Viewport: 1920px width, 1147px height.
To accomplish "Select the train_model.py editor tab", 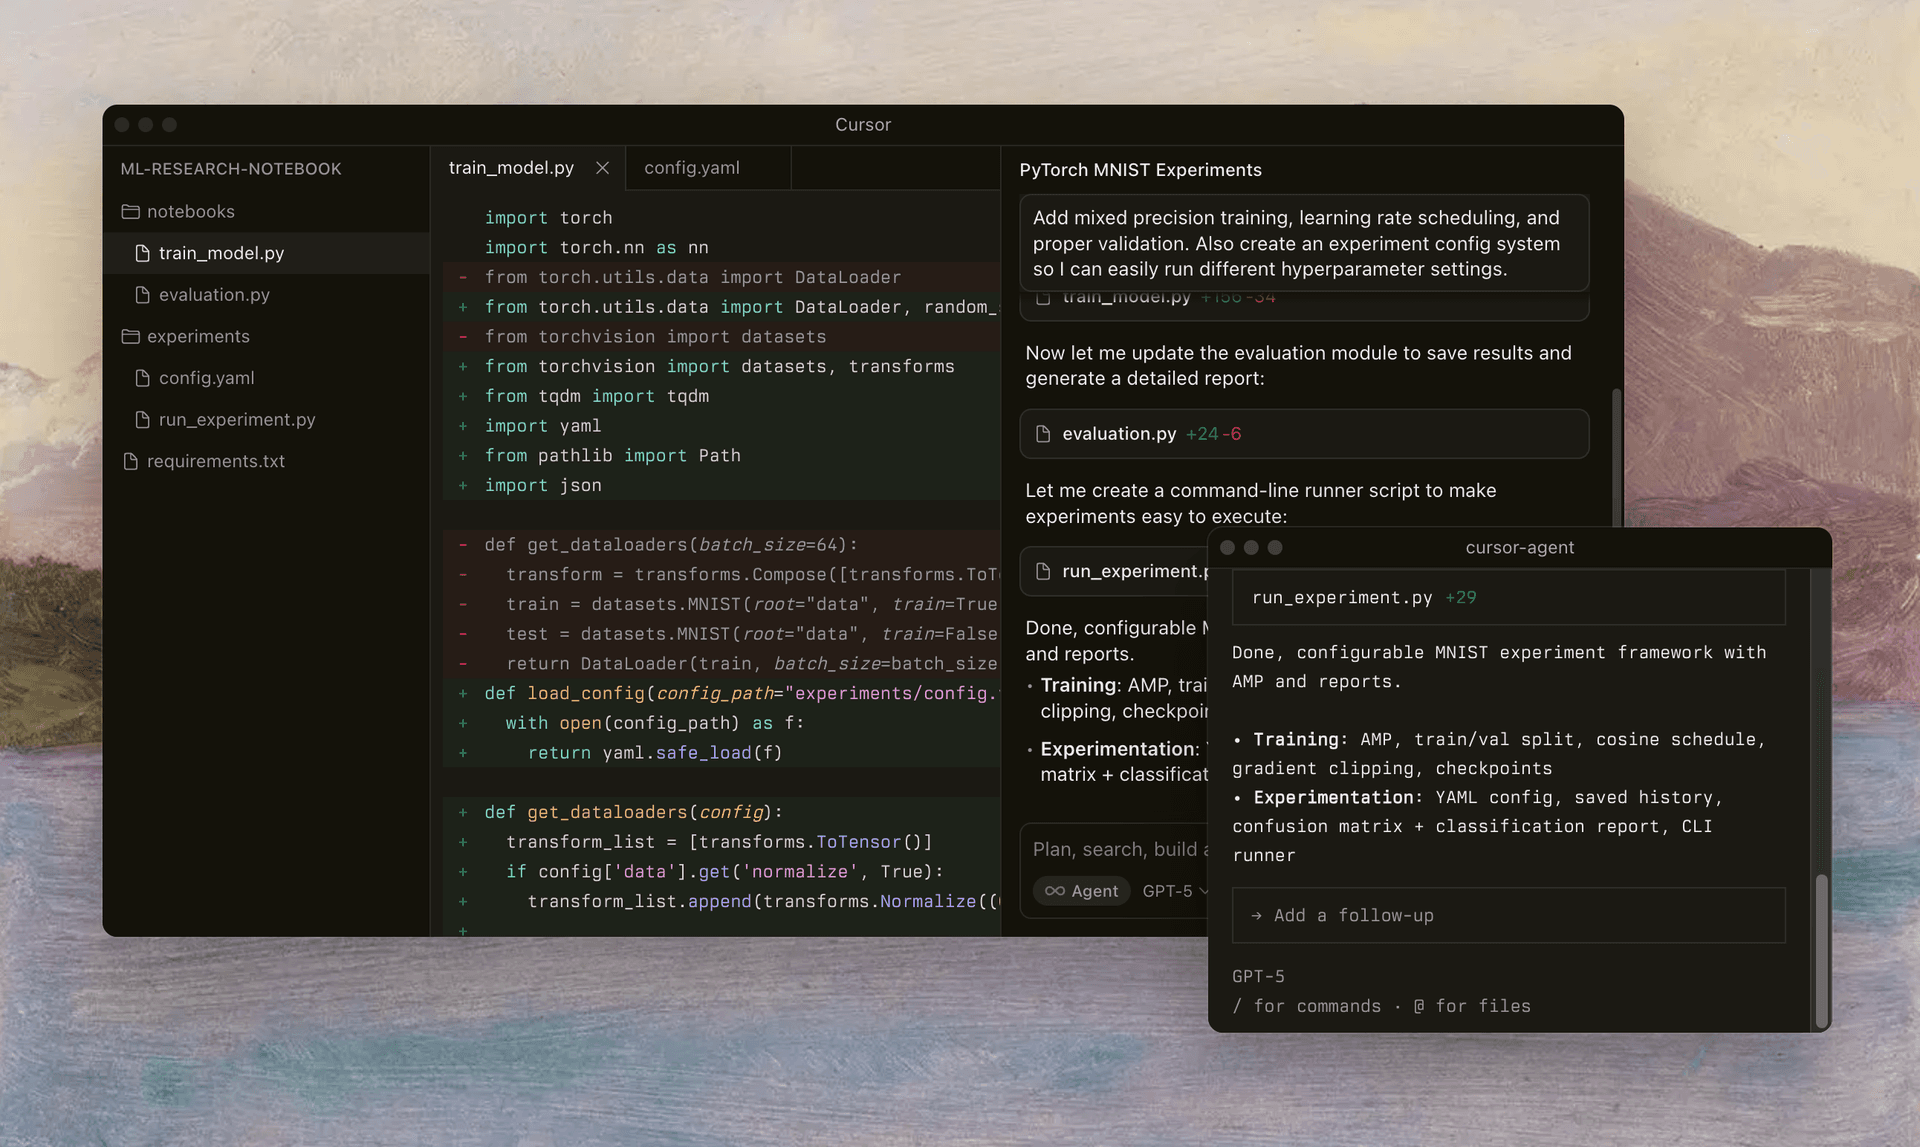I will pos(511,167).
